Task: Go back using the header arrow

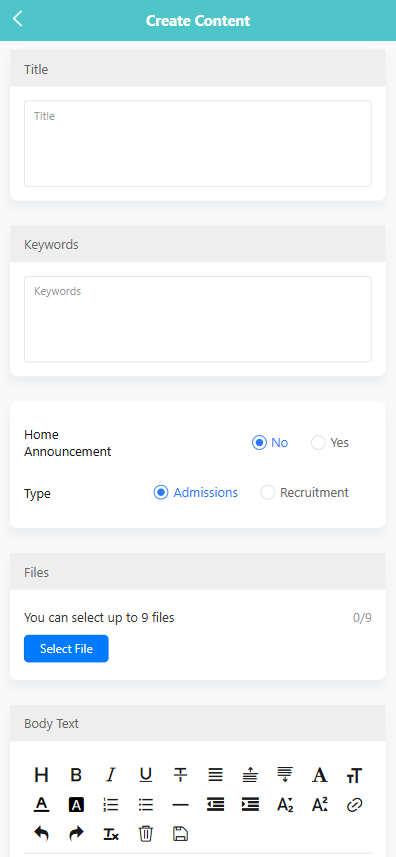Action: point(18,19)
